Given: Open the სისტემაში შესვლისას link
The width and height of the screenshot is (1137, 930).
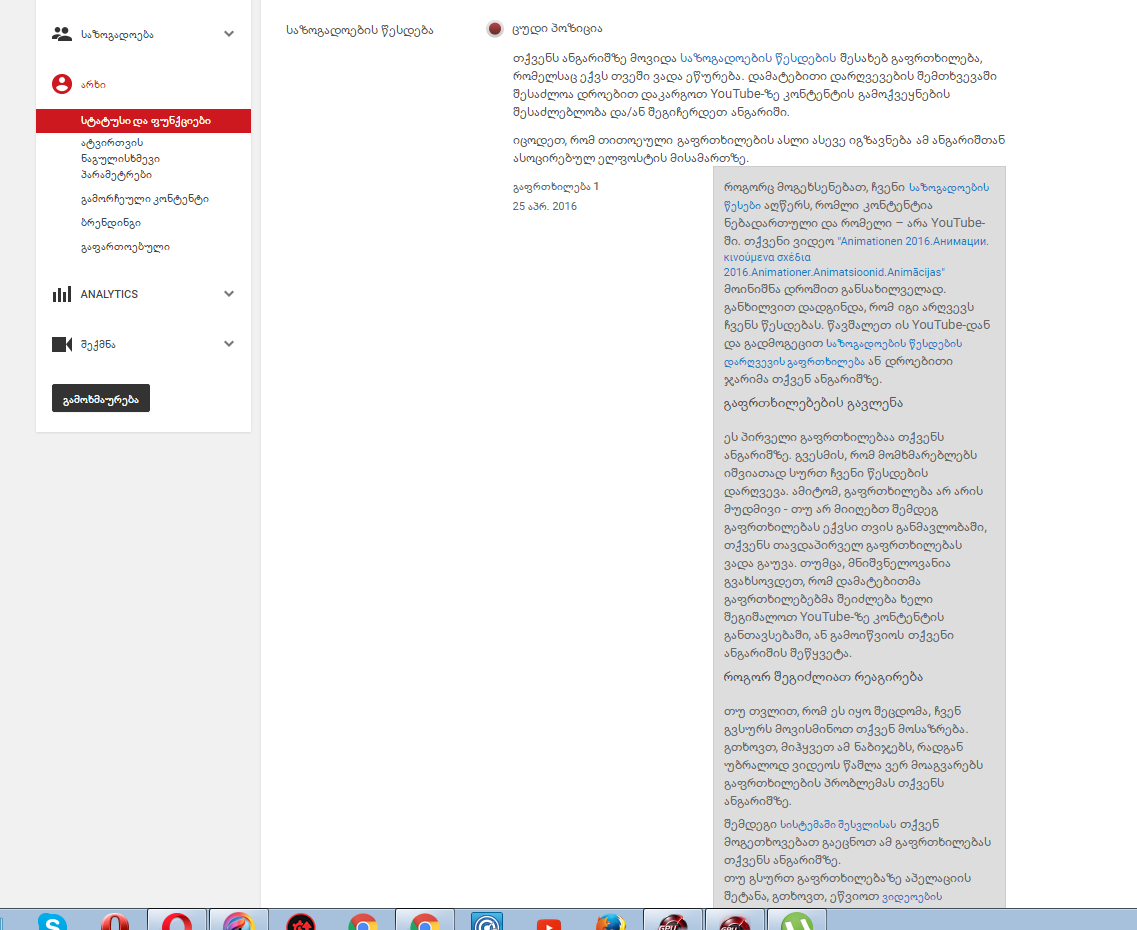Looking at the screenshot, I should coord(838,824).
